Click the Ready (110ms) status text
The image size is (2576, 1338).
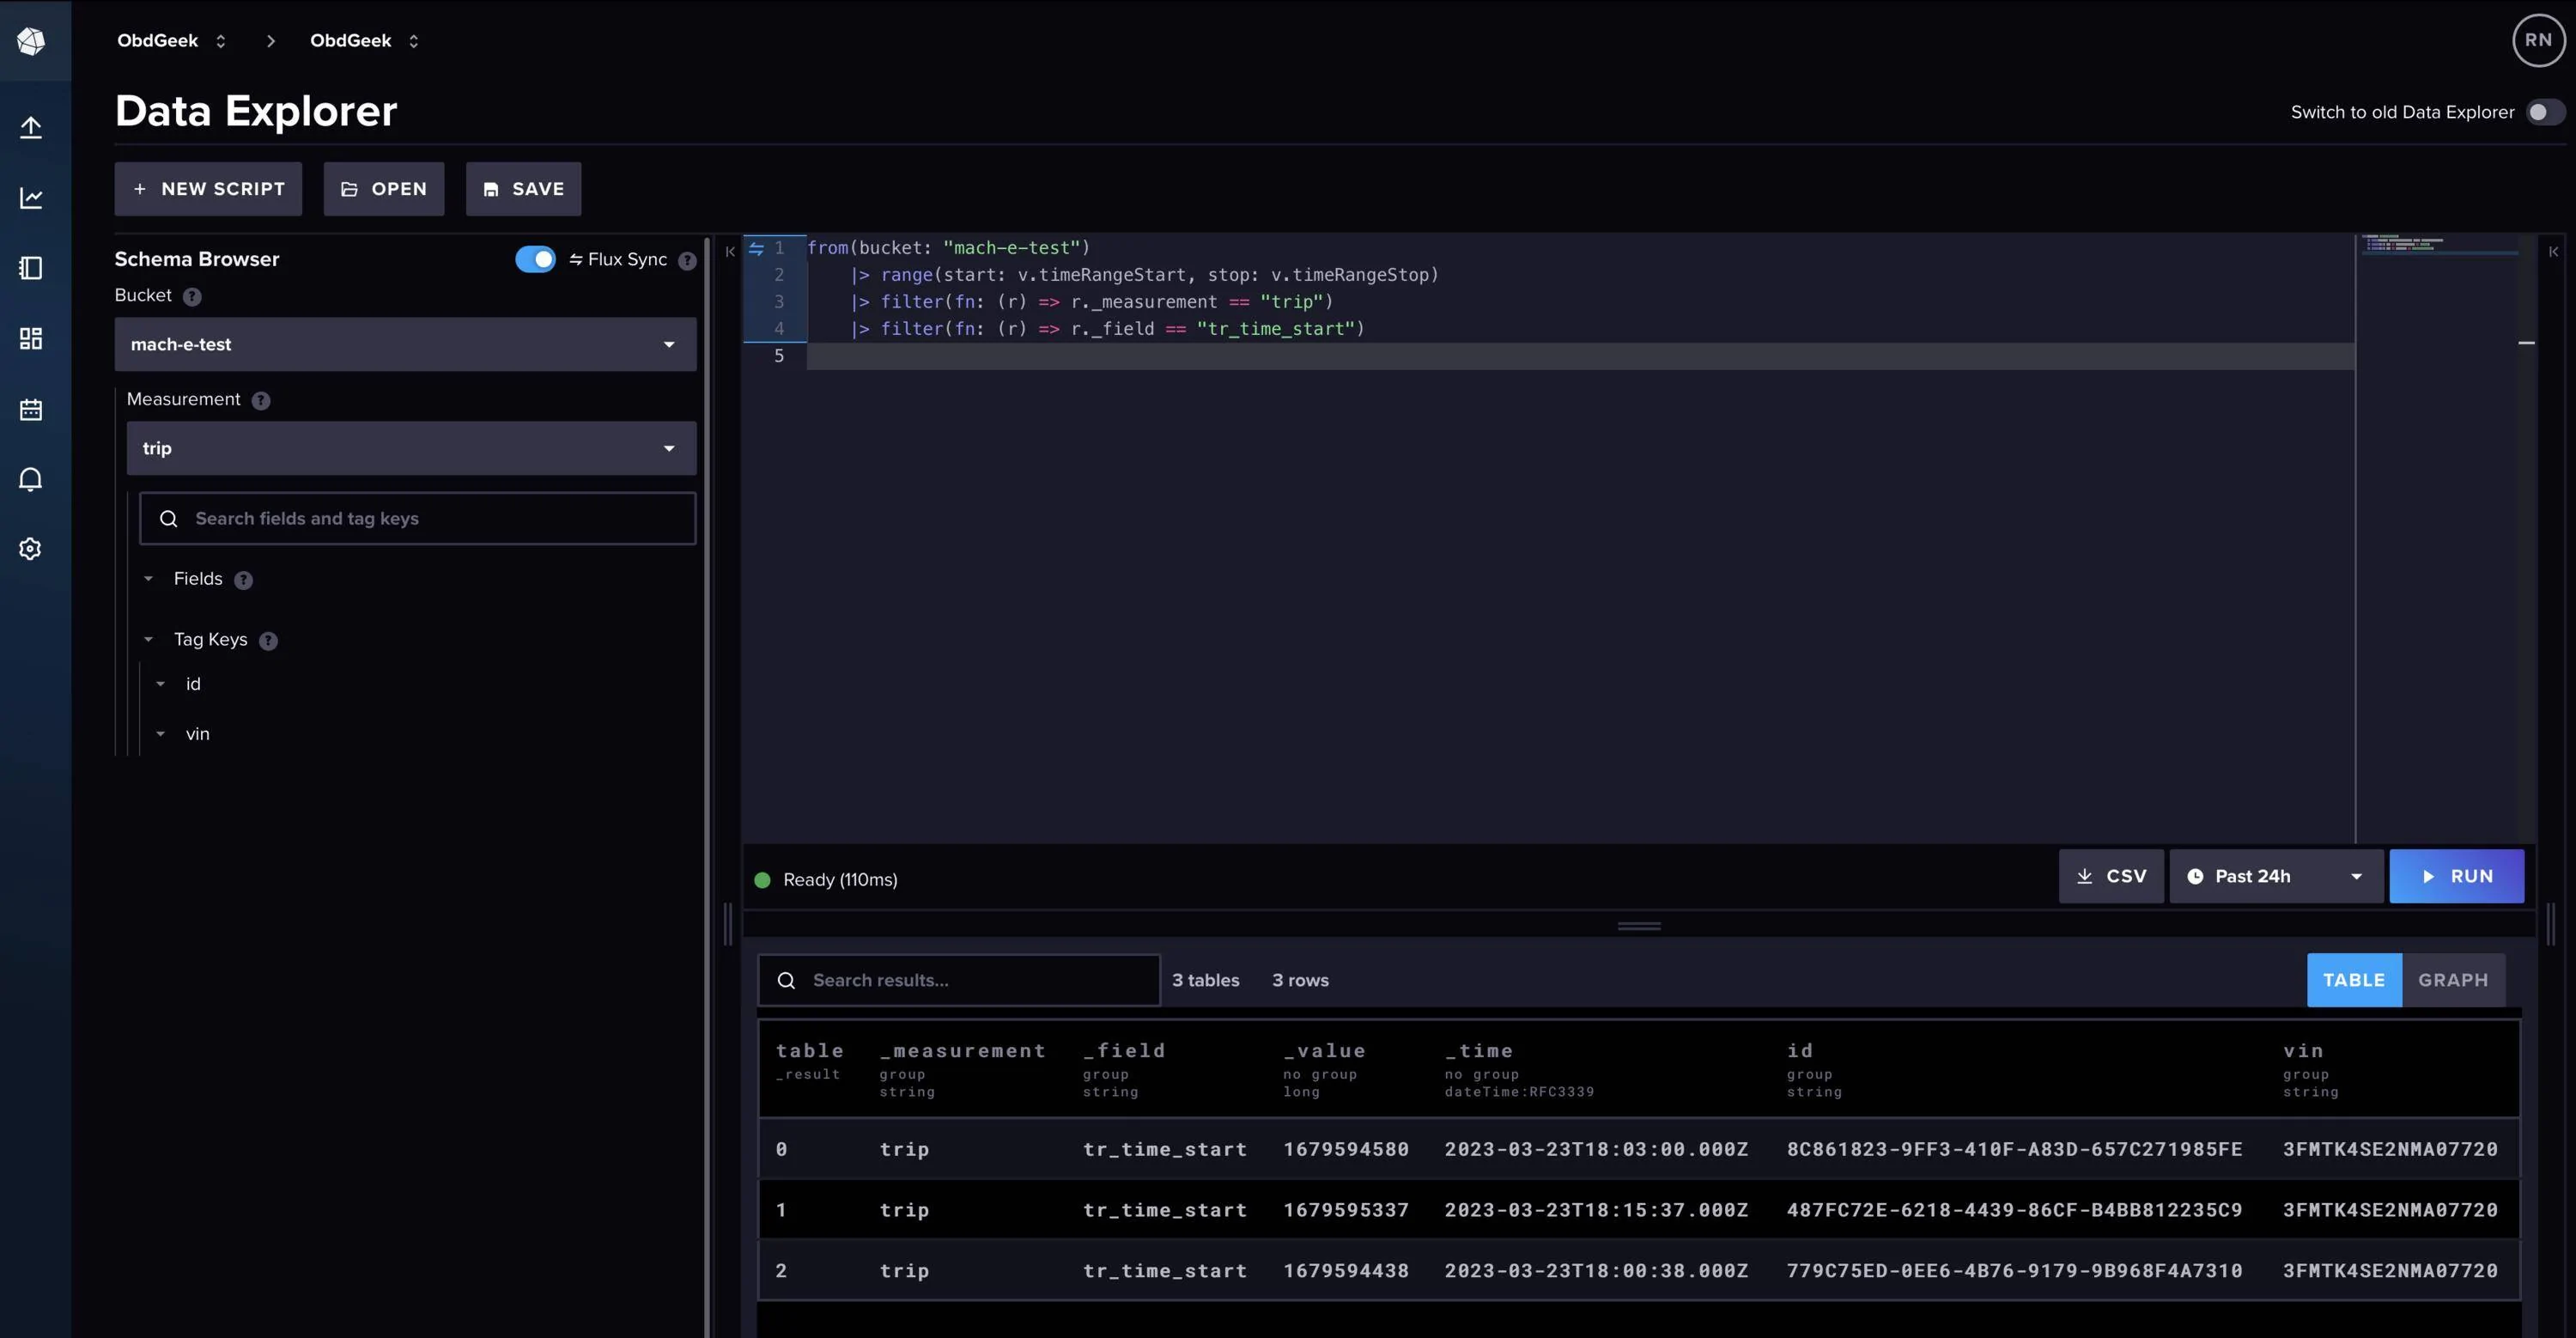click(840, 880)
